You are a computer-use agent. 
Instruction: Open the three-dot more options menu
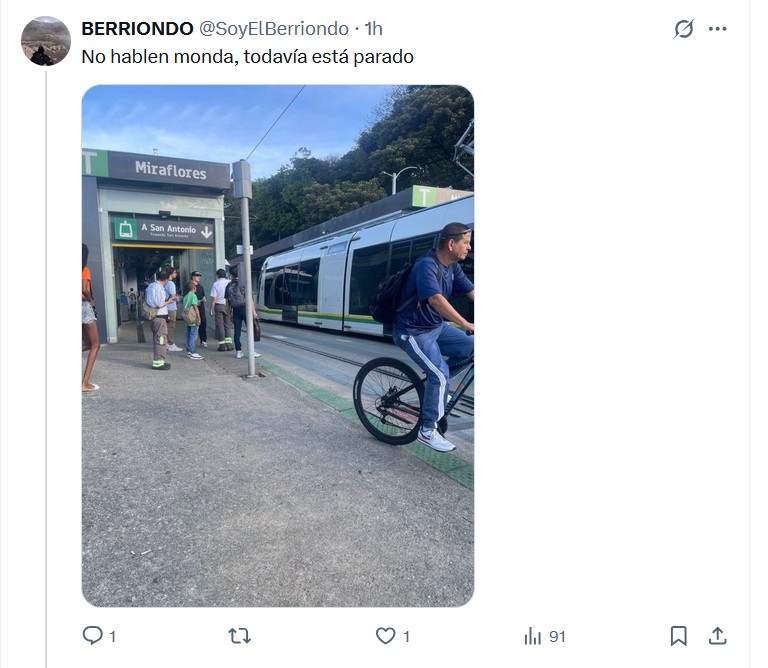click(x=718, y=29)
